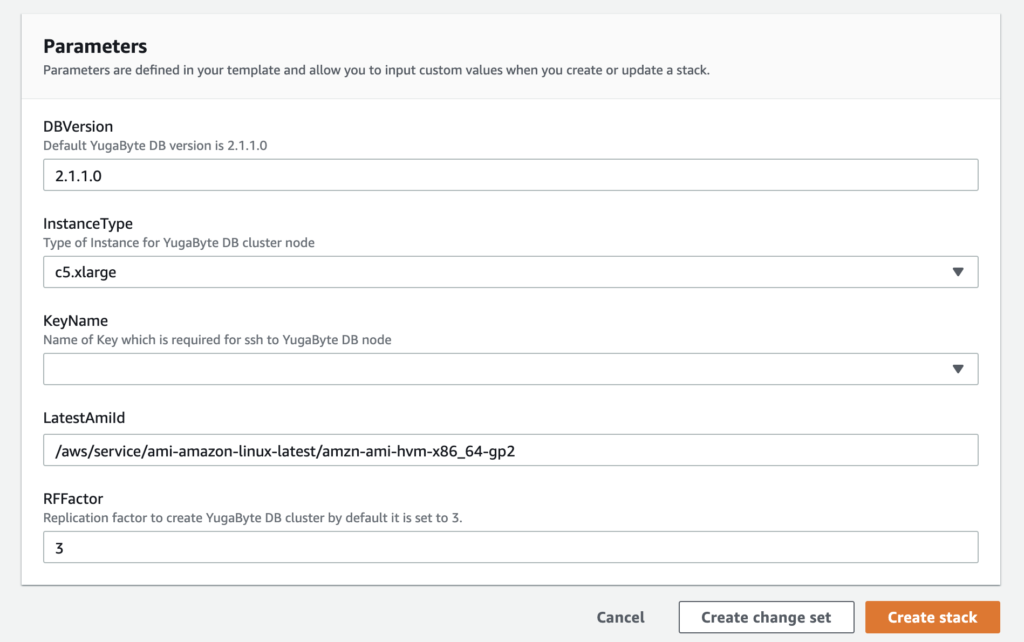
Task: Click the arrow icon in the KeyName selector
Action: [x=957, y=369]
